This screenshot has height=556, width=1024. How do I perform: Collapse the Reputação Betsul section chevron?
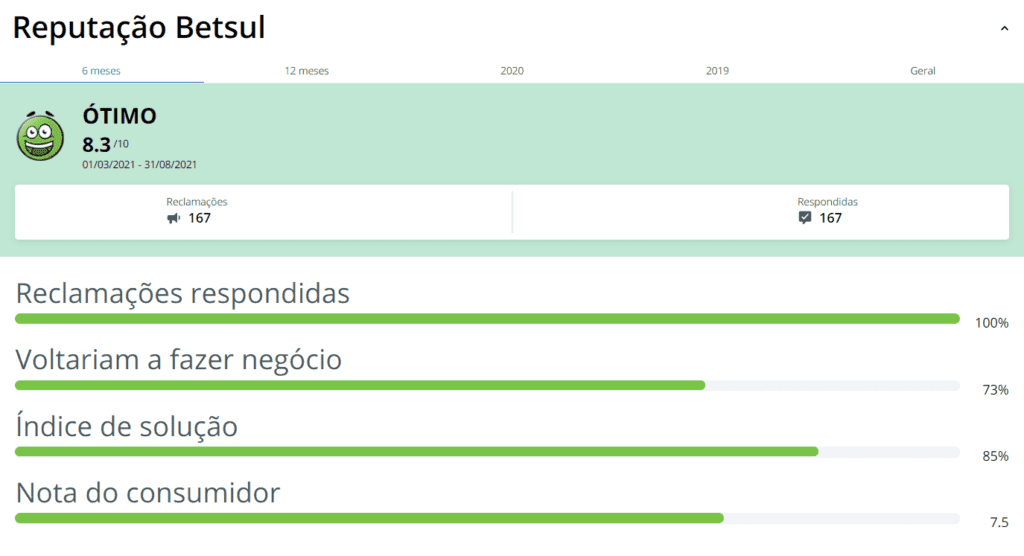click(1004, 29)
